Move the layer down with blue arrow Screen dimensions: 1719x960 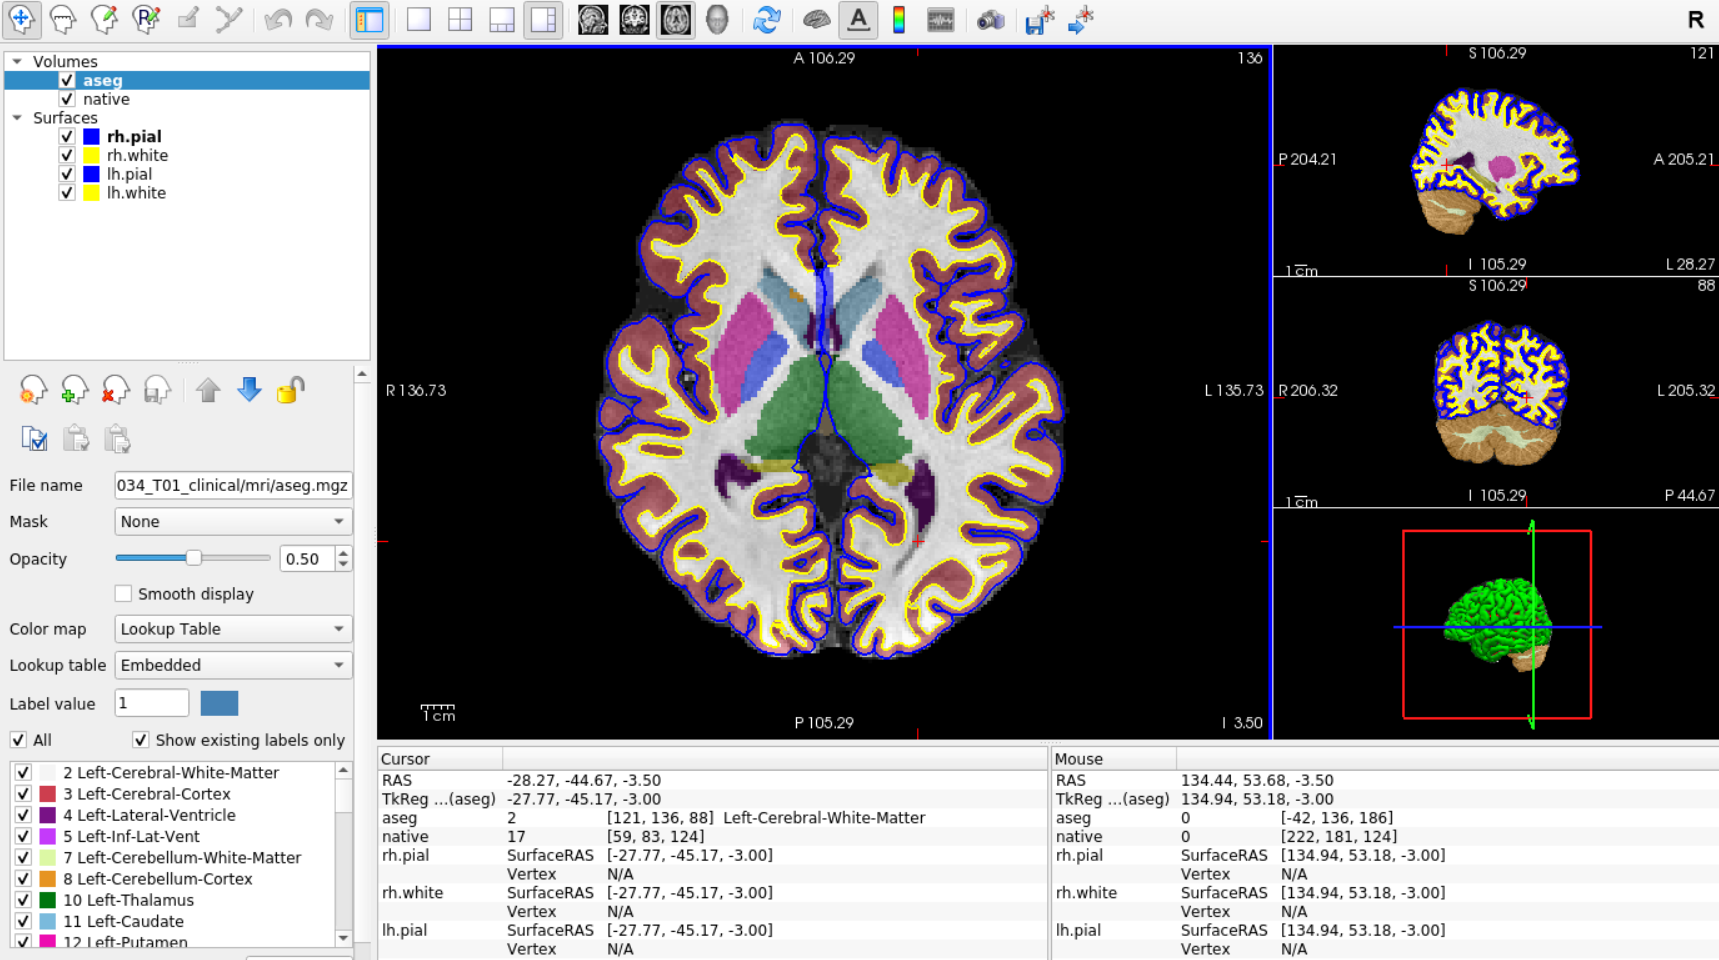click(249, 390)
